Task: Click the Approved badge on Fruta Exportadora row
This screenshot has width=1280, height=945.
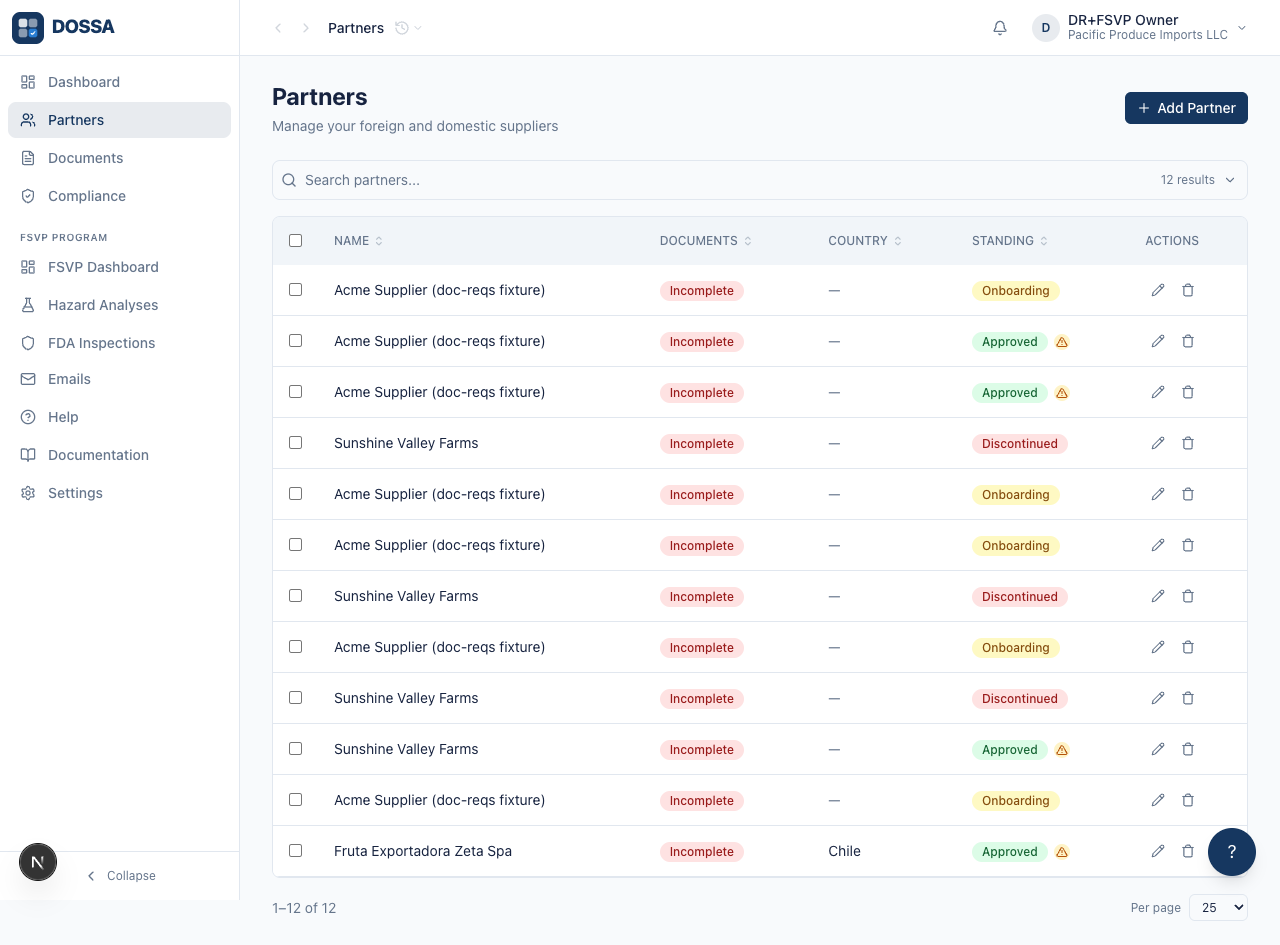Action: tap(1010, 852)
